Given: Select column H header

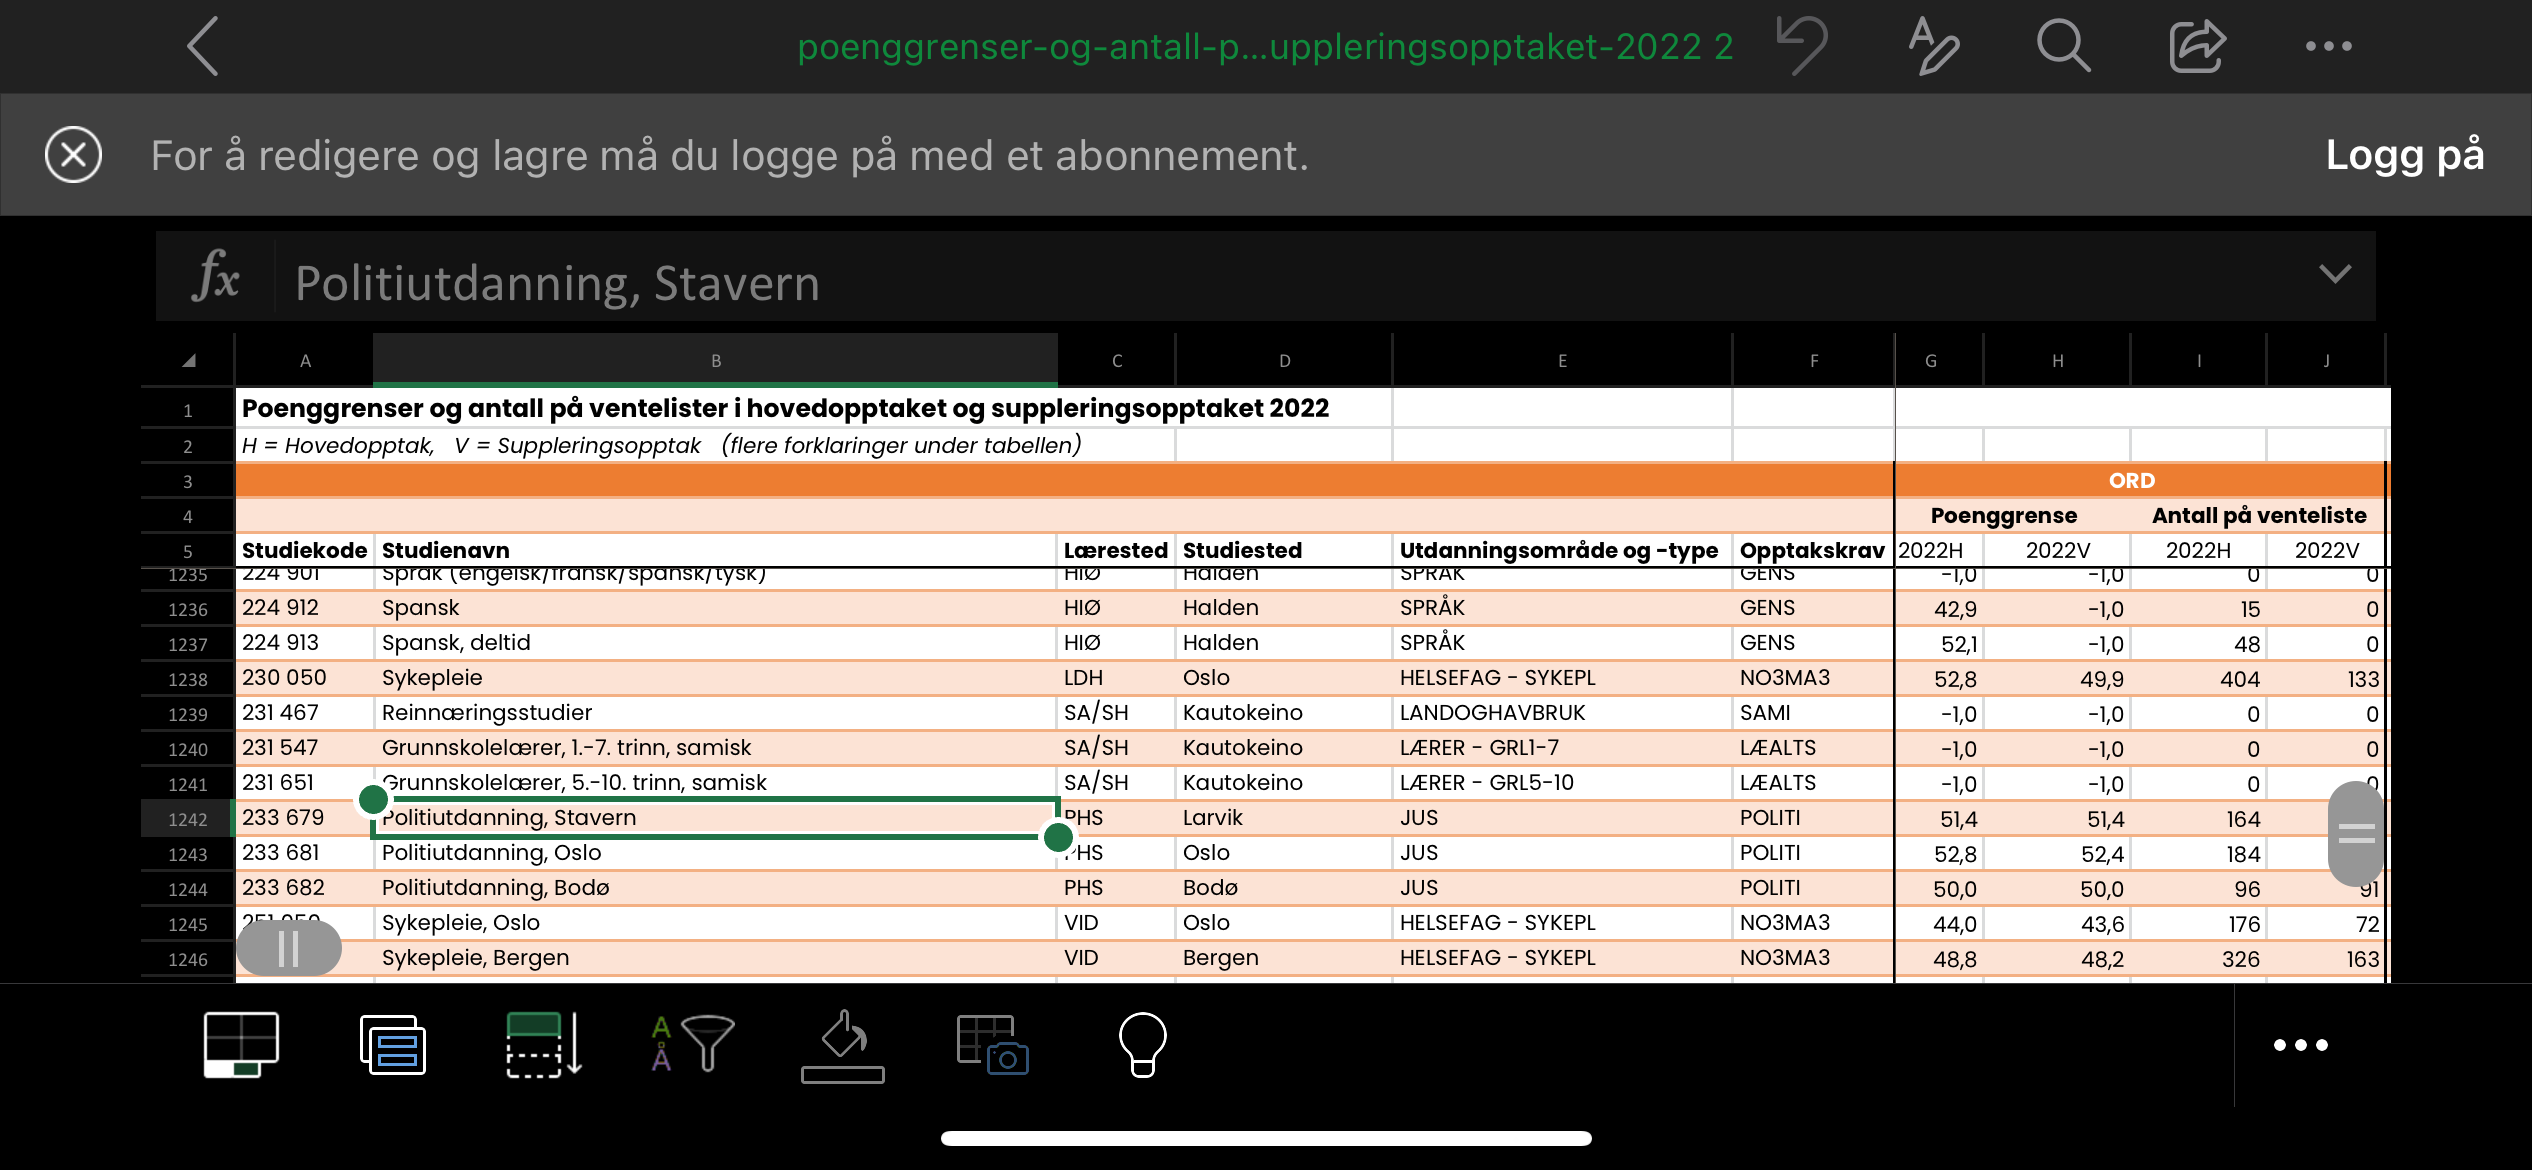Looking at the screenshot, I should 2057,361.
